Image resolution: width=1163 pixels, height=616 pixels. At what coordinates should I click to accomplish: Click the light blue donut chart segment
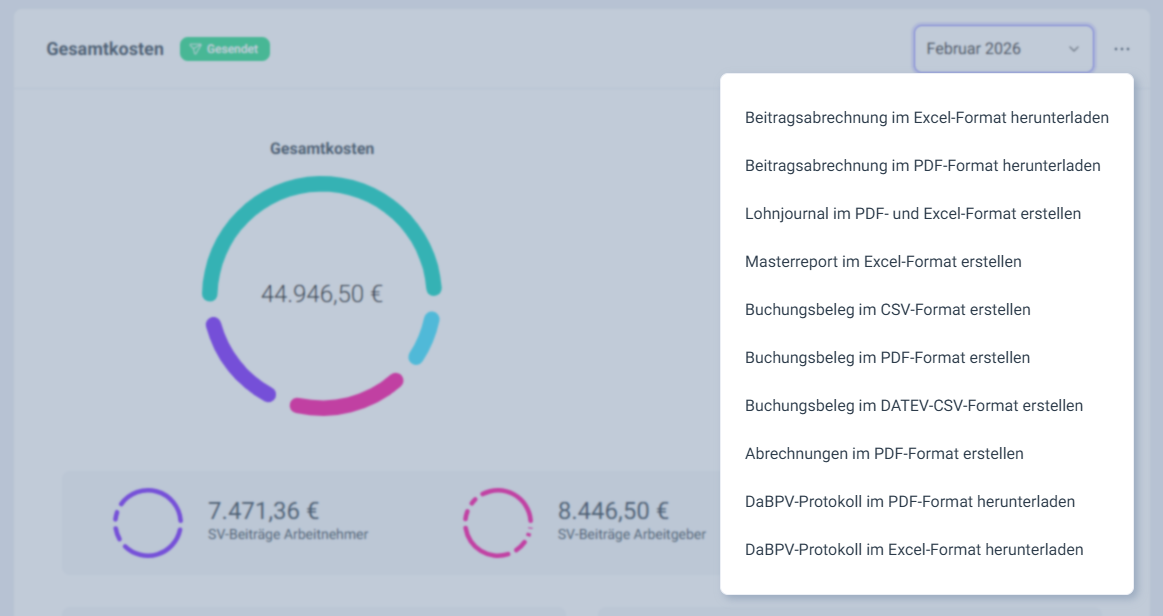(x=426, y=338)
